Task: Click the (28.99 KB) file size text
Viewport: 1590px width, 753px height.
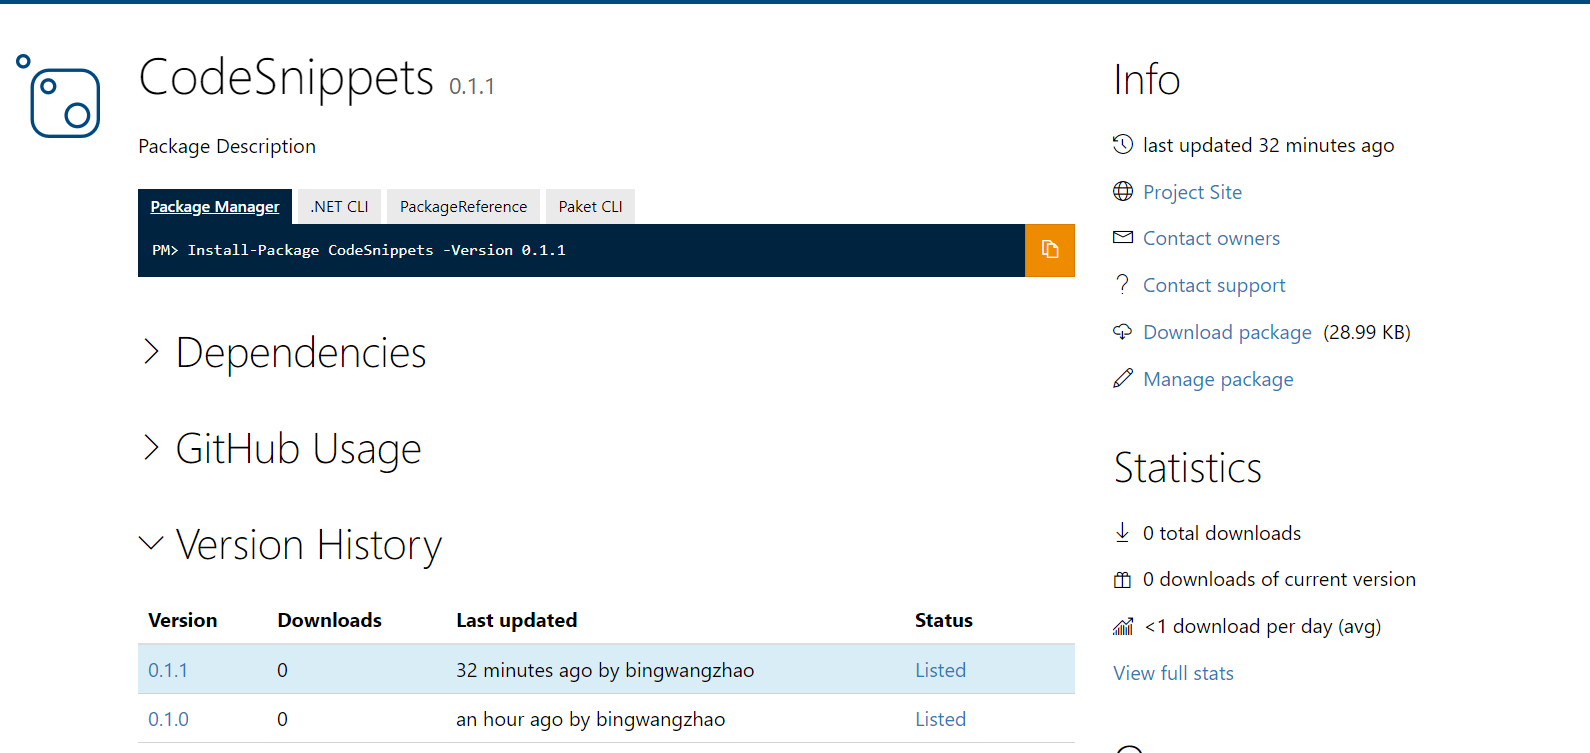Action: (x=1367, y=332)
